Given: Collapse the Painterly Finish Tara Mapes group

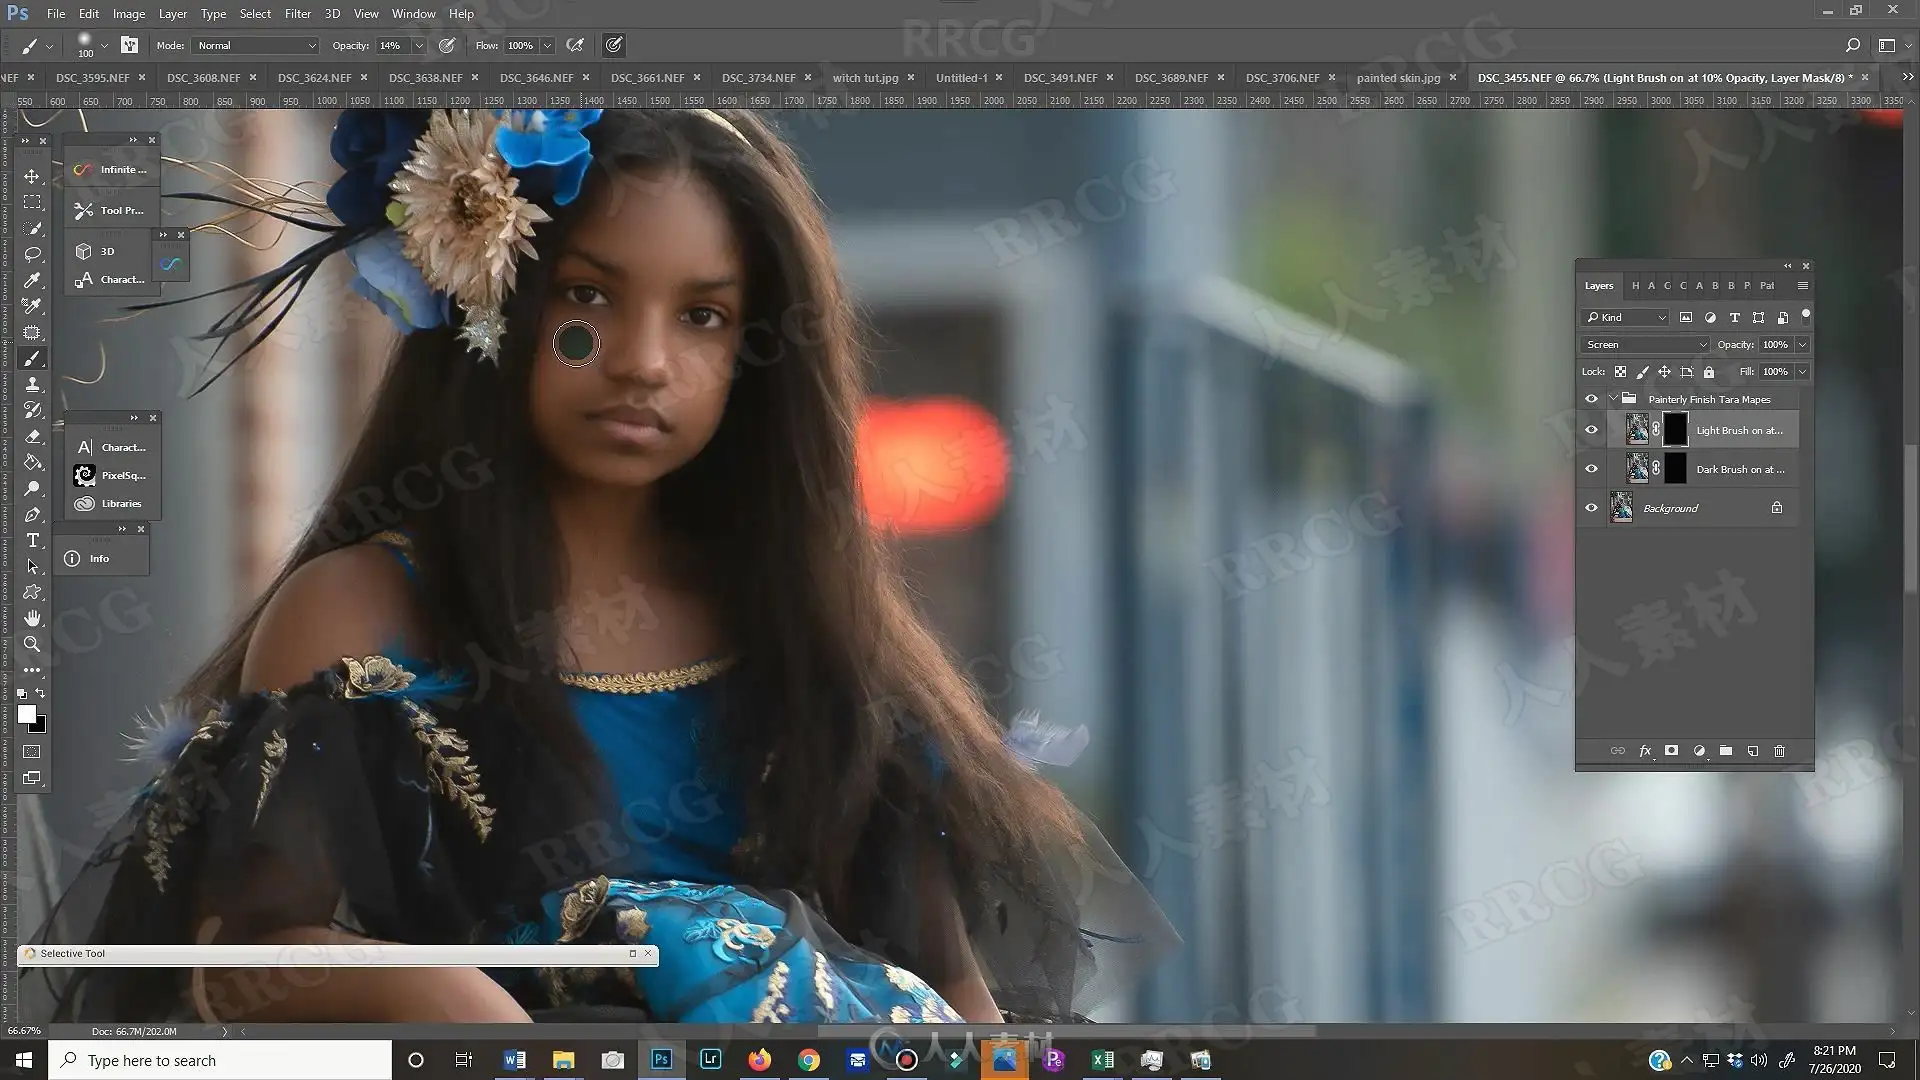Looking at the screenshot, I should 1613,399.
